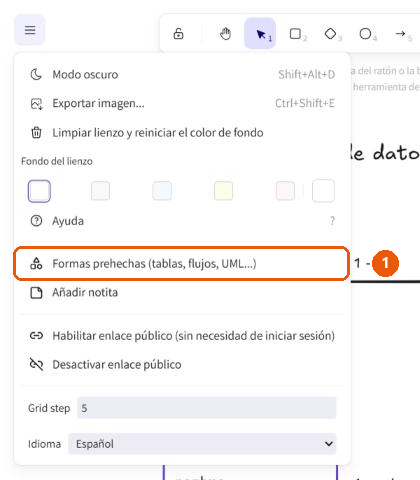Click the note icon beside Añadir notita
The width and height of the screenshot is (420, 480).
point(36,293)
